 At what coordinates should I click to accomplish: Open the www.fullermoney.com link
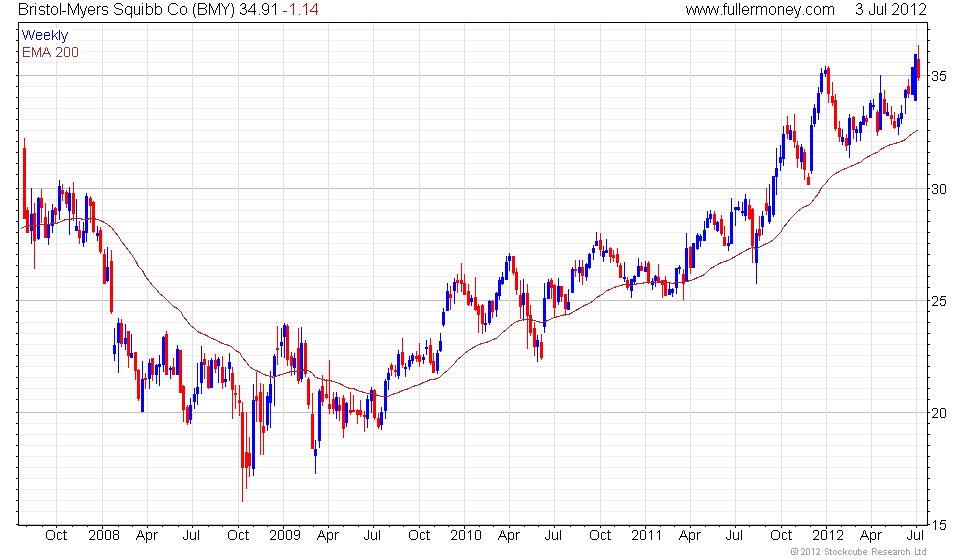pyautogui.click(x=760, y=10)
